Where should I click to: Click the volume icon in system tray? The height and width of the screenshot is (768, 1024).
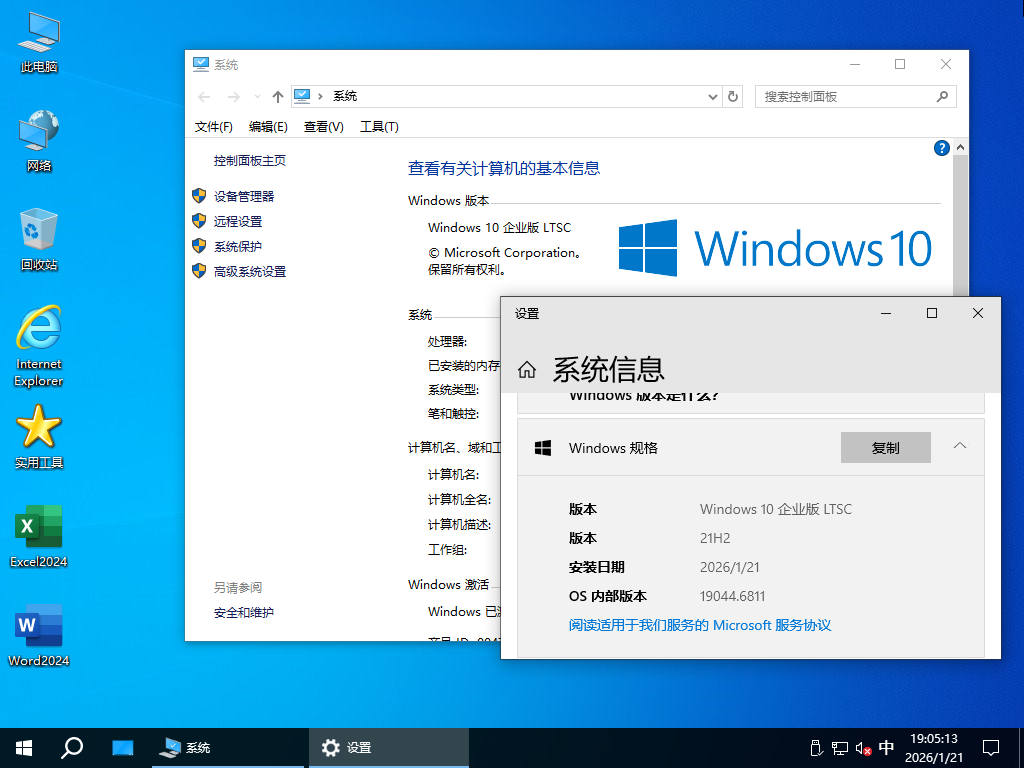click(862, 747)
